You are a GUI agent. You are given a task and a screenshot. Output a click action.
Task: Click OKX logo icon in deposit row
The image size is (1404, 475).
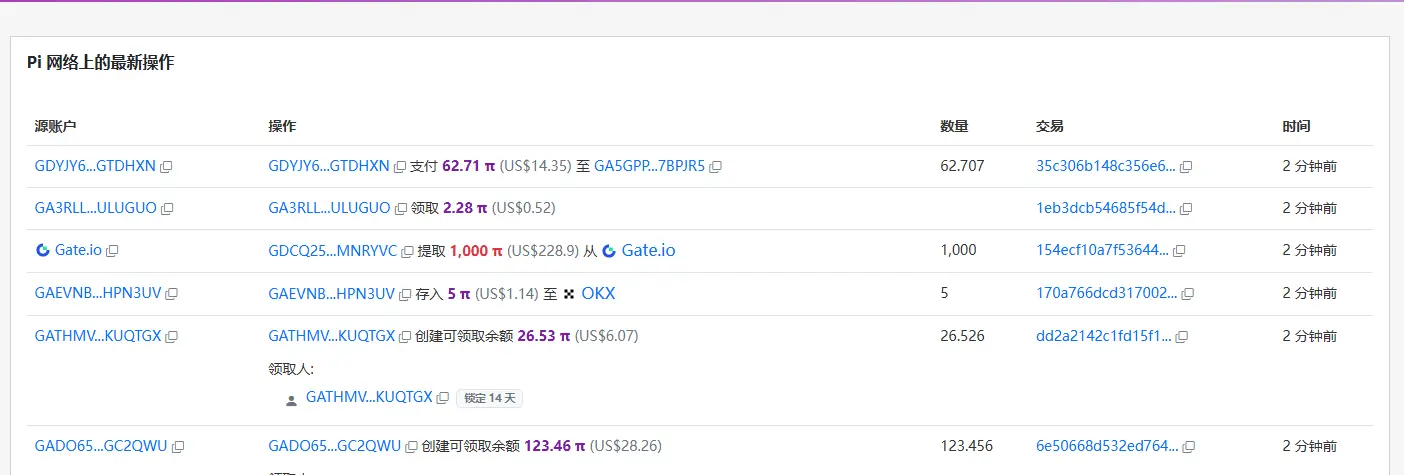pyautogui.click(x=570, y=294)
